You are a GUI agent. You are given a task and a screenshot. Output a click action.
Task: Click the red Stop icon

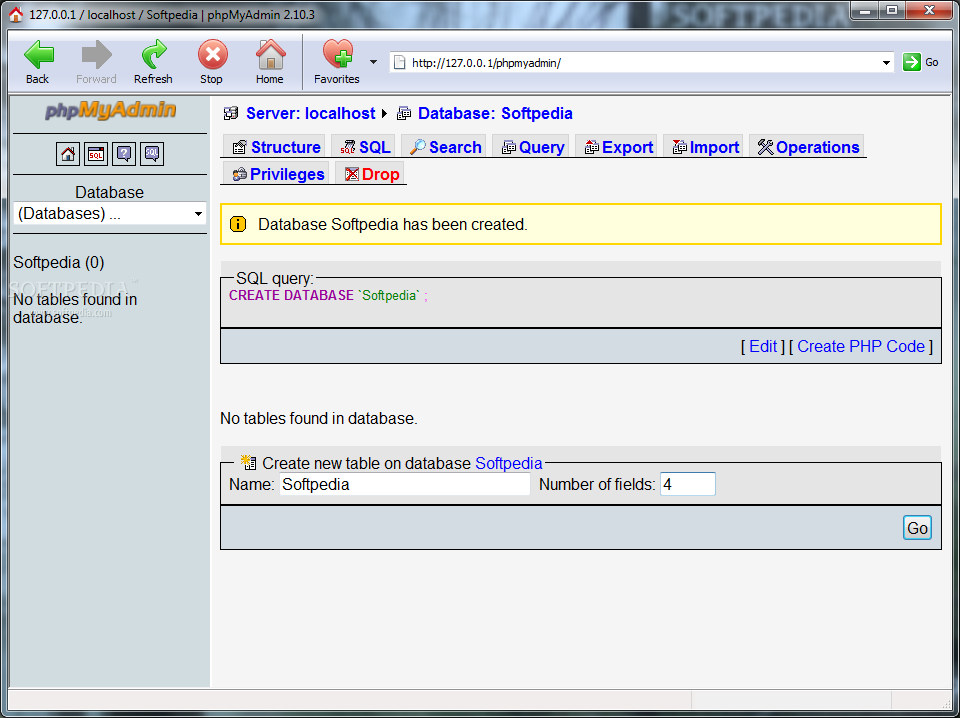pyautogui.click(x=212, y=55)
